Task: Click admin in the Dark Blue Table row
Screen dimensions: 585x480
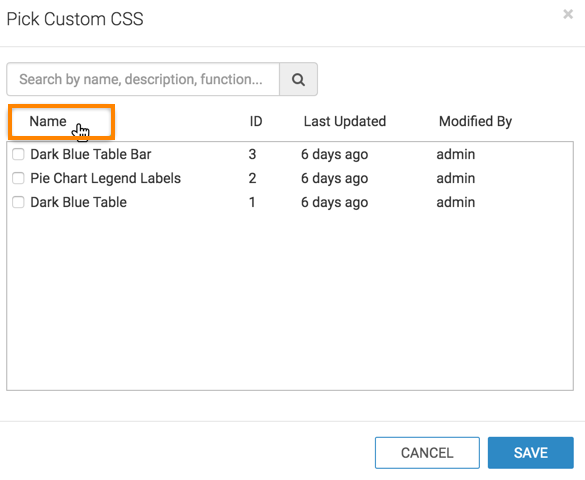Action: [x=456, y=202]
